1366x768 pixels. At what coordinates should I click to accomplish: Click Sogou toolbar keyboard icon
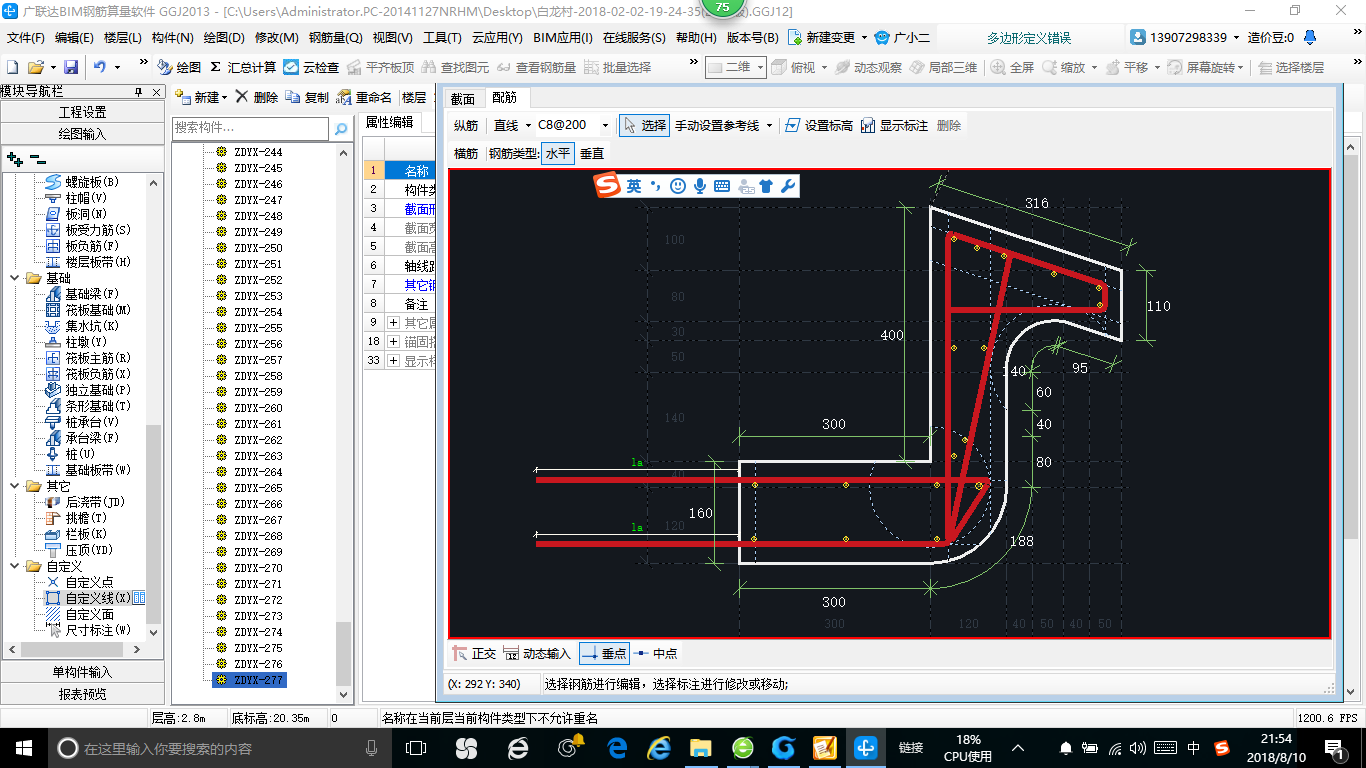[722, 186]
